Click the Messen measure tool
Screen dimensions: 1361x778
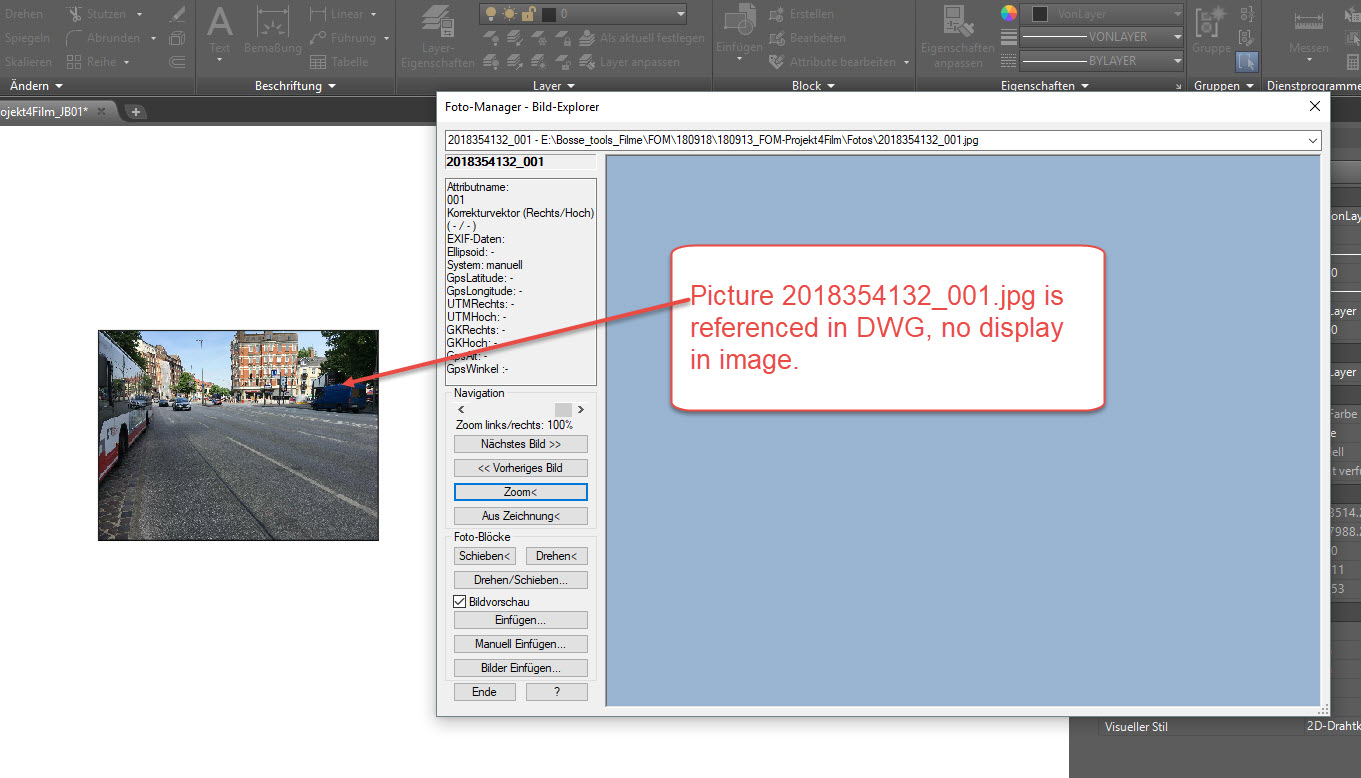coord(1309,35)
